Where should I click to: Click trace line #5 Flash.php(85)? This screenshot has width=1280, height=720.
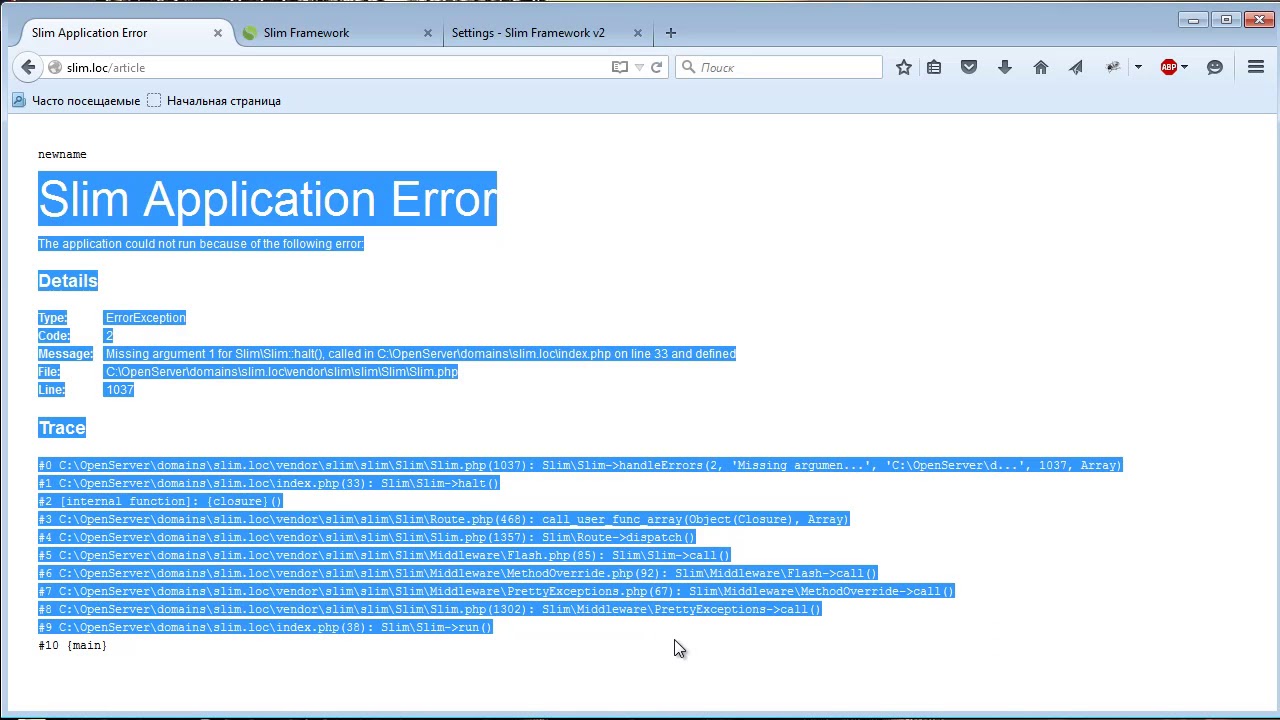[384, 555]
